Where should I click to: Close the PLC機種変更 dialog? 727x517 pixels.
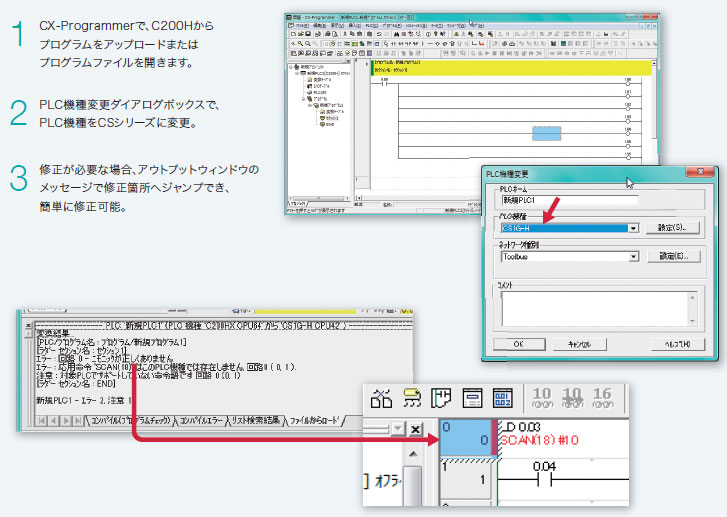(700, 172)
